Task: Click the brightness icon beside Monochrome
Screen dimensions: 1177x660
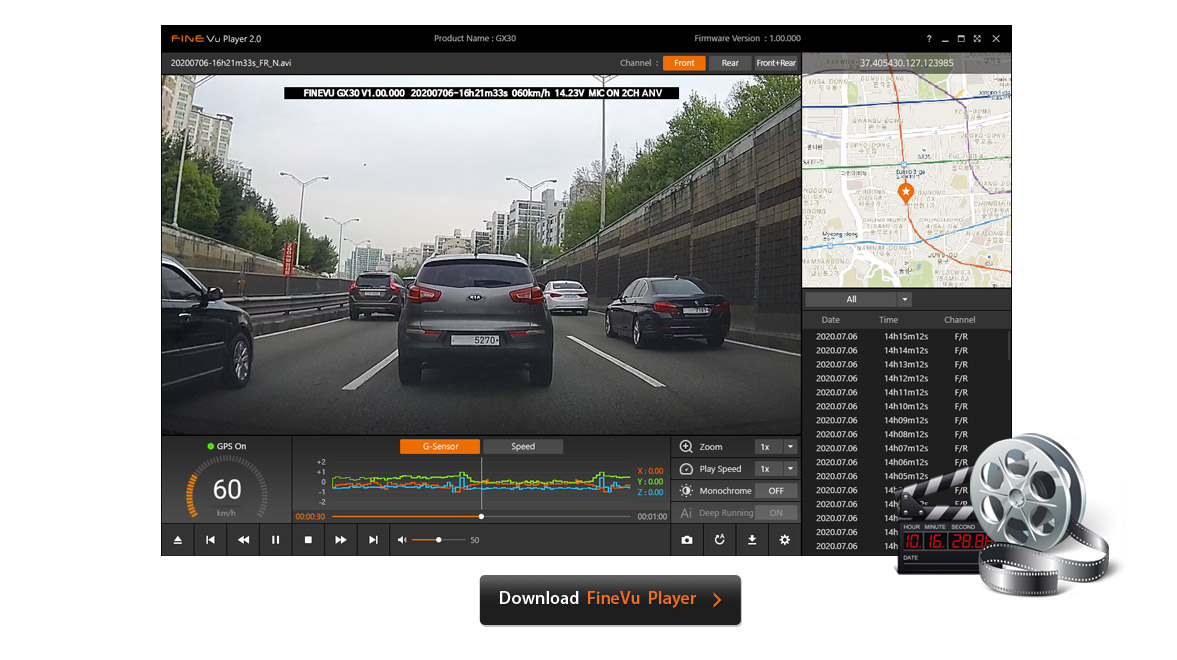Action: tap(686, 490)
